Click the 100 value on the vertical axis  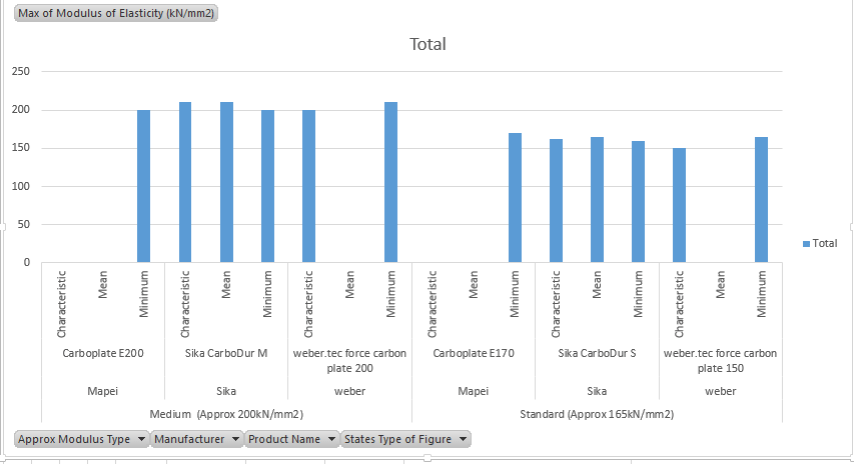click(21, 186)
